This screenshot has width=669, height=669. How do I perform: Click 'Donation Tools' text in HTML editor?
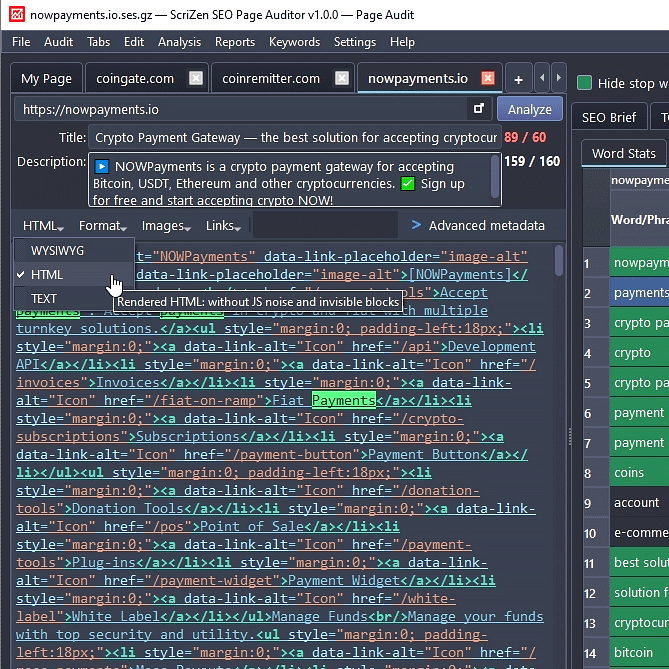[128, 508]
